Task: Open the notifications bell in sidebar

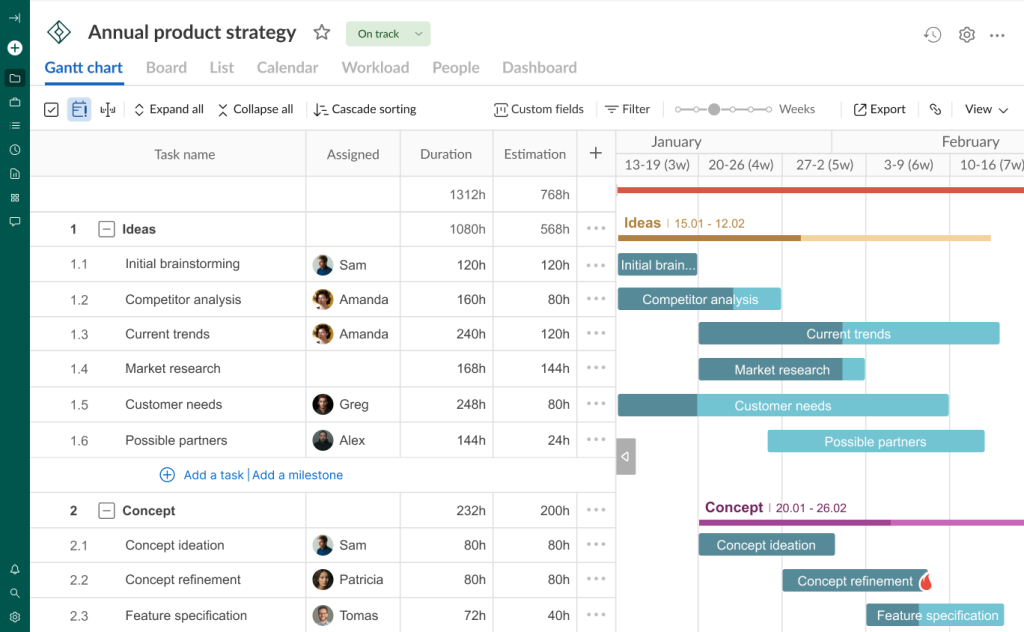Action: pos(14,569)
